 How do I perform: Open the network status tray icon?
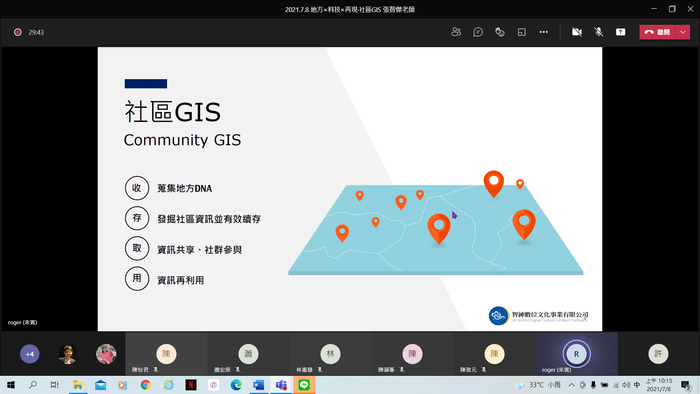click(x=616, y=385)
